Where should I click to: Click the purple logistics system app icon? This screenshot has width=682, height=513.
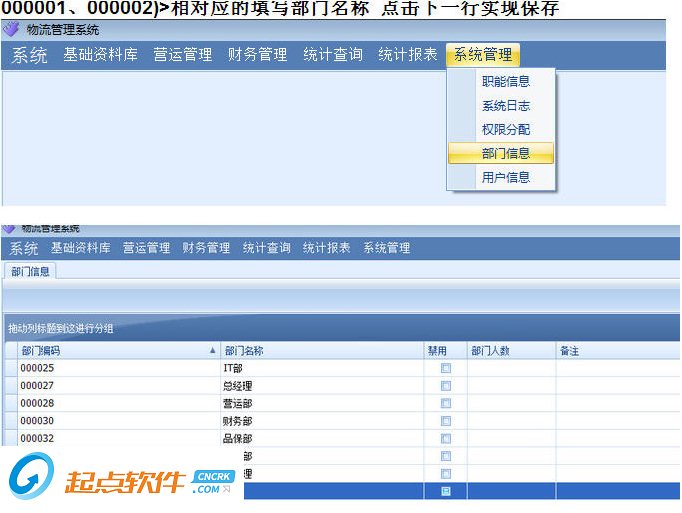11,30
